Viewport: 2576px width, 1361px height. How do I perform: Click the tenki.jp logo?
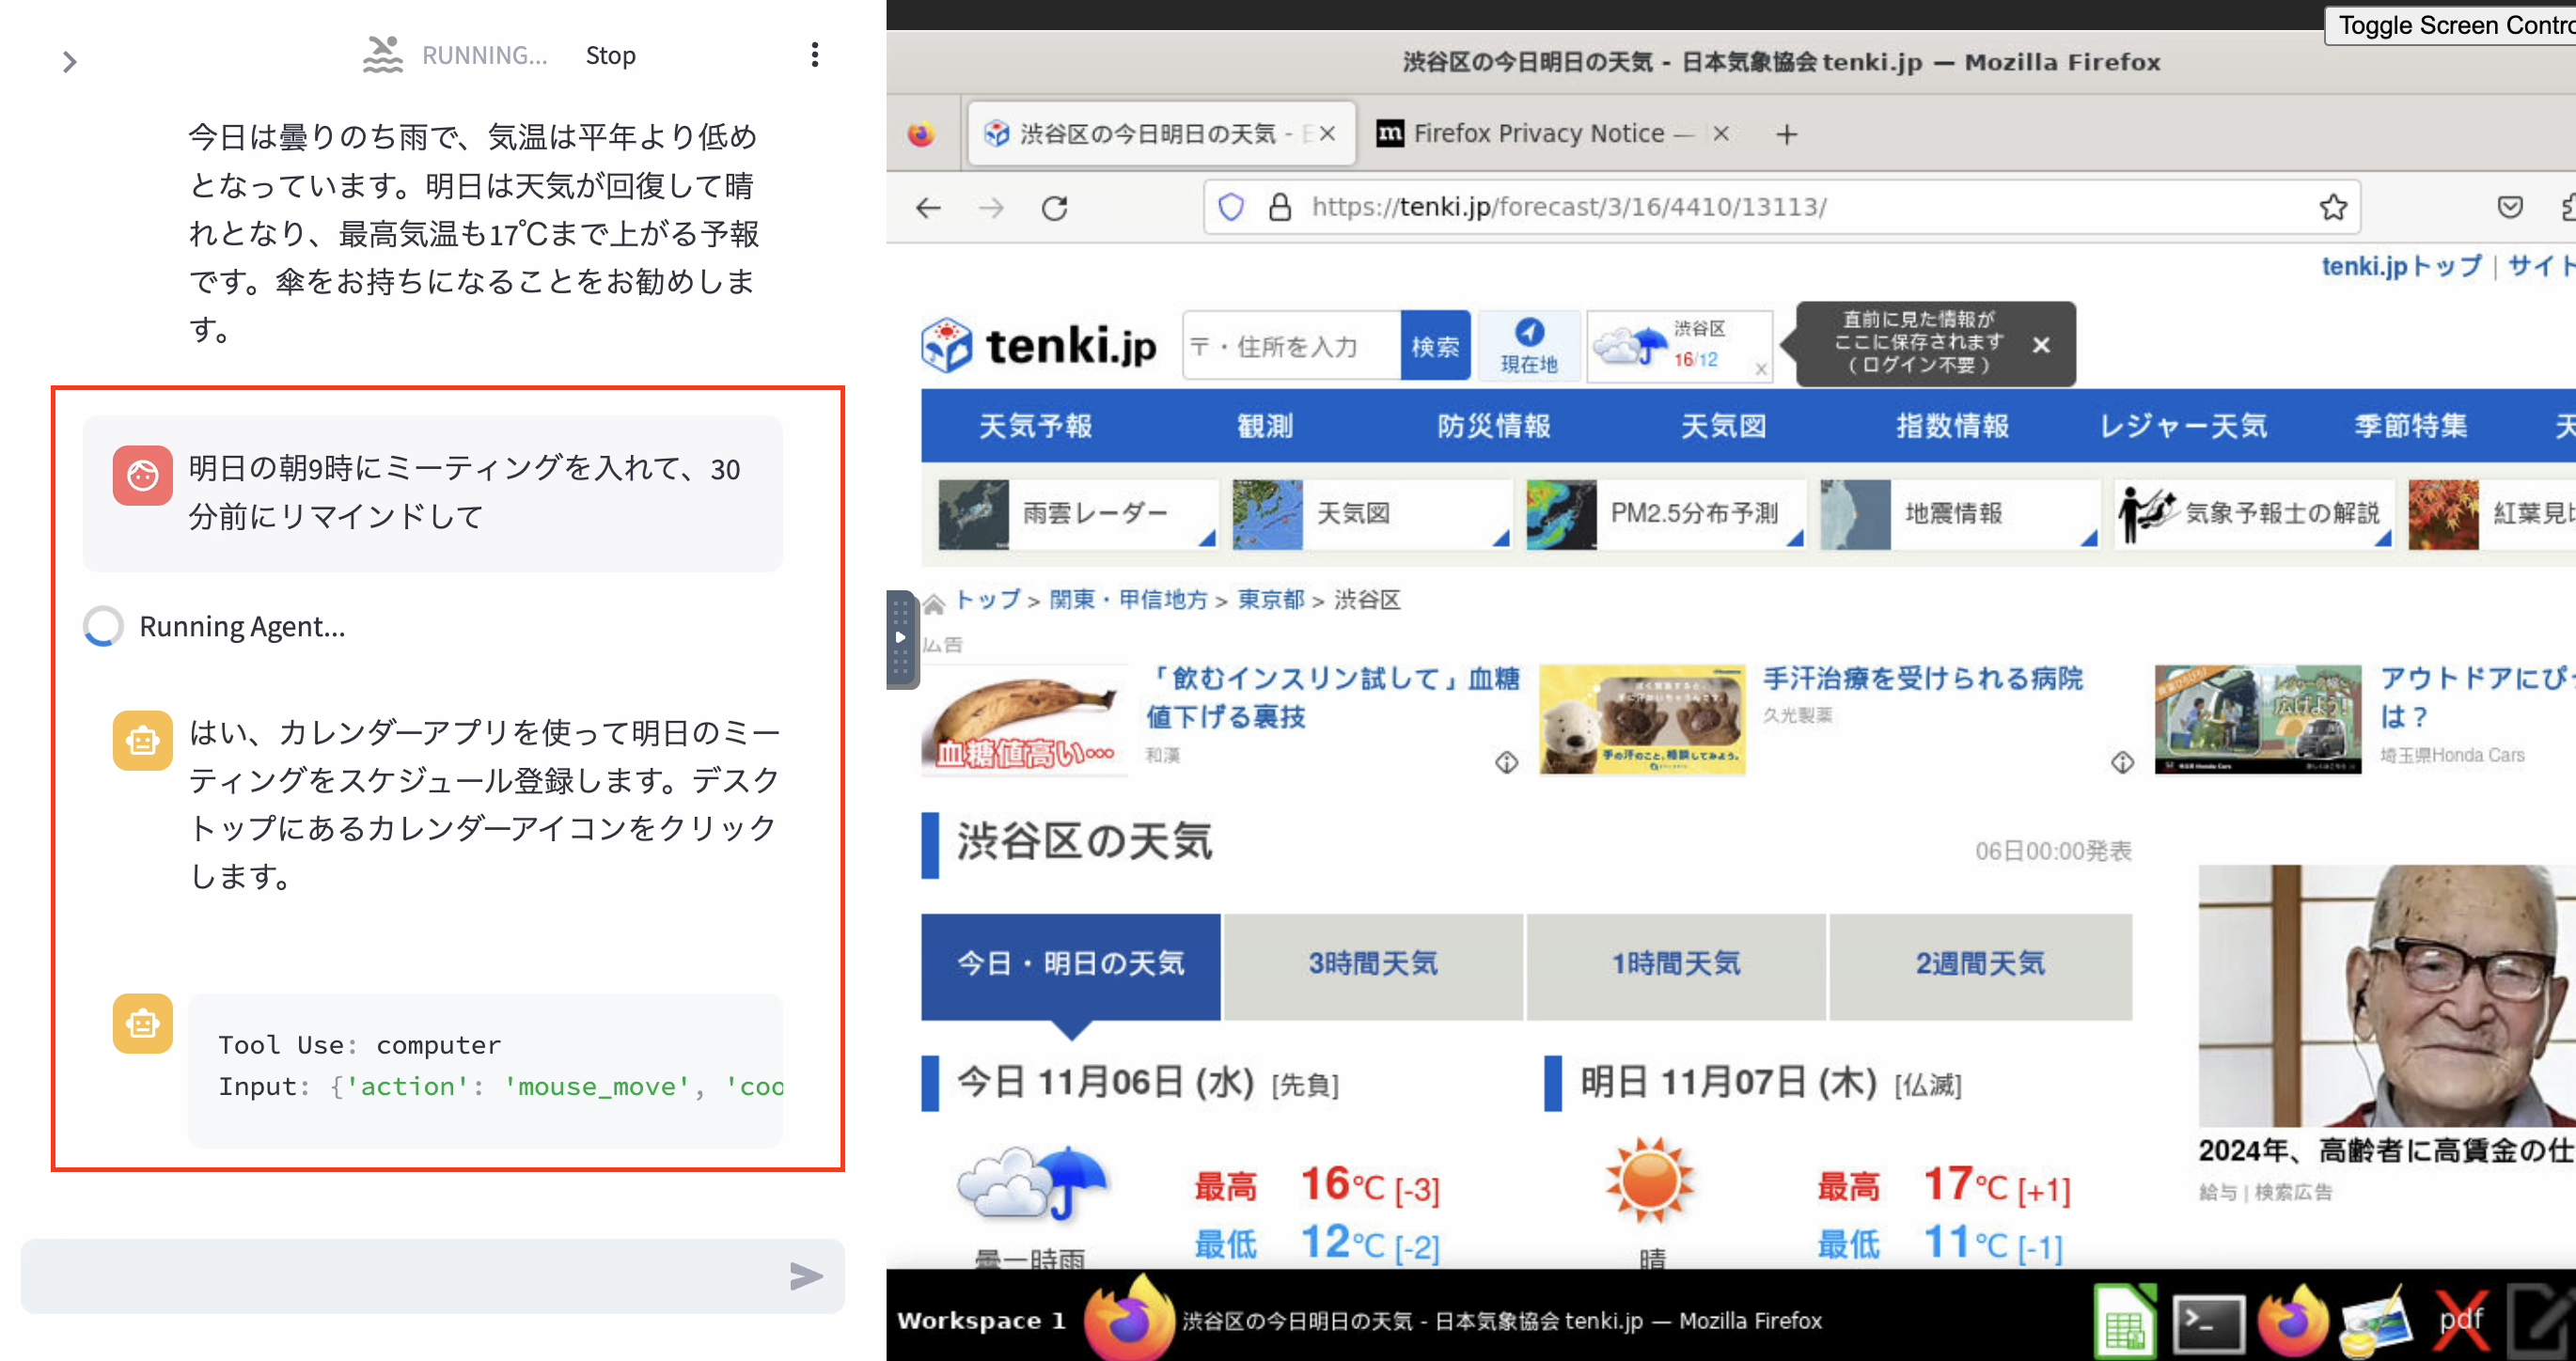click(1040, 344)
